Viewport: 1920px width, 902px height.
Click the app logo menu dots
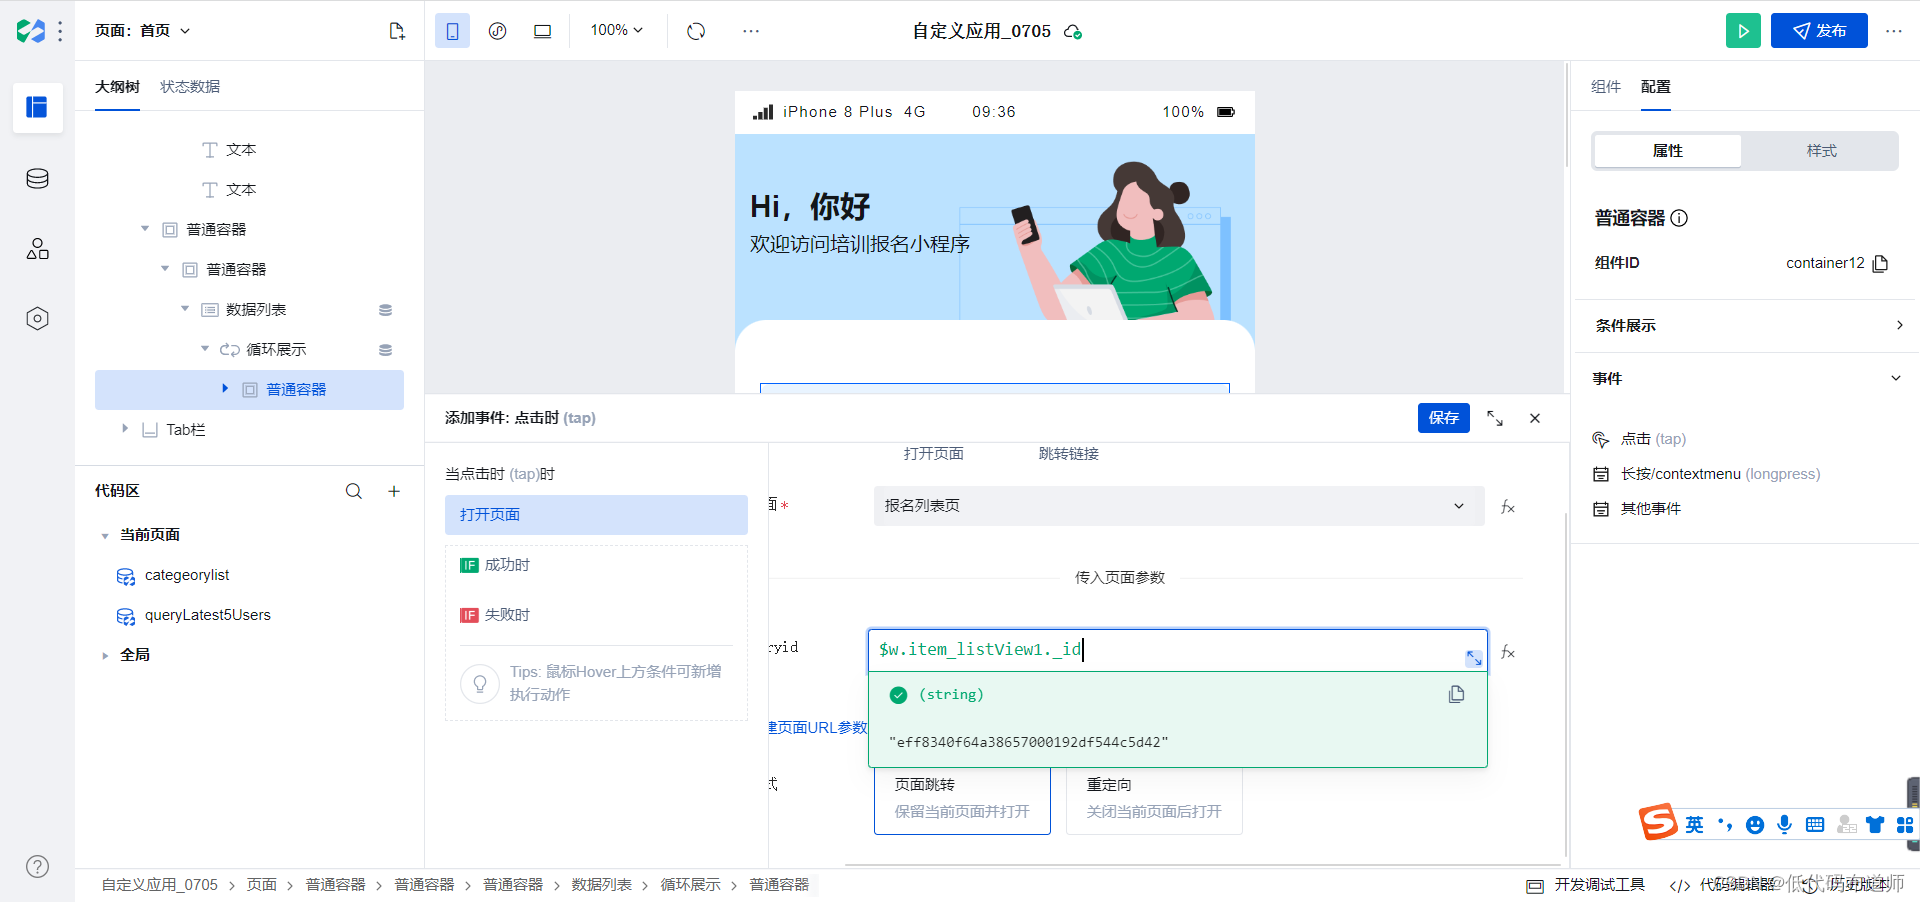click(60, 31)
